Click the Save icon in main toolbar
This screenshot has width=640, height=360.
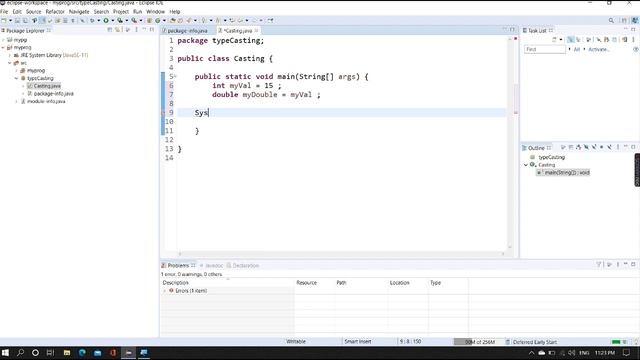[x=18, y=20]
